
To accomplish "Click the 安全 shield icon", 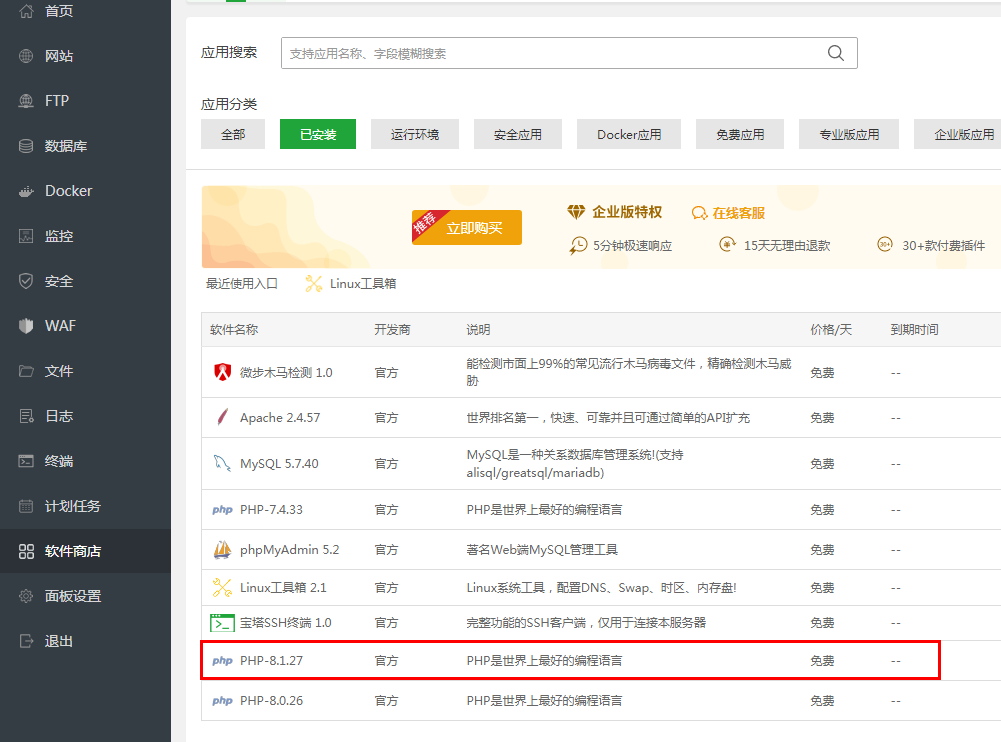I will pos(26,281).
